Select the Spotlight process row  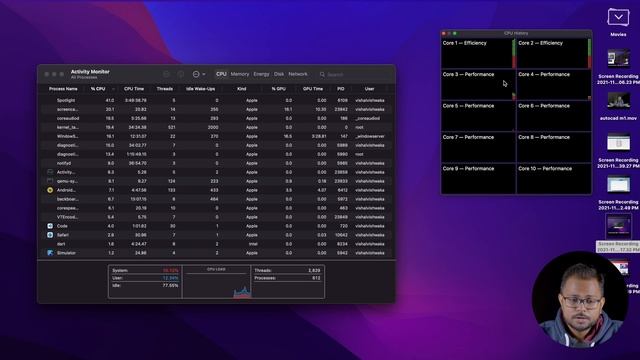point(216,100)
